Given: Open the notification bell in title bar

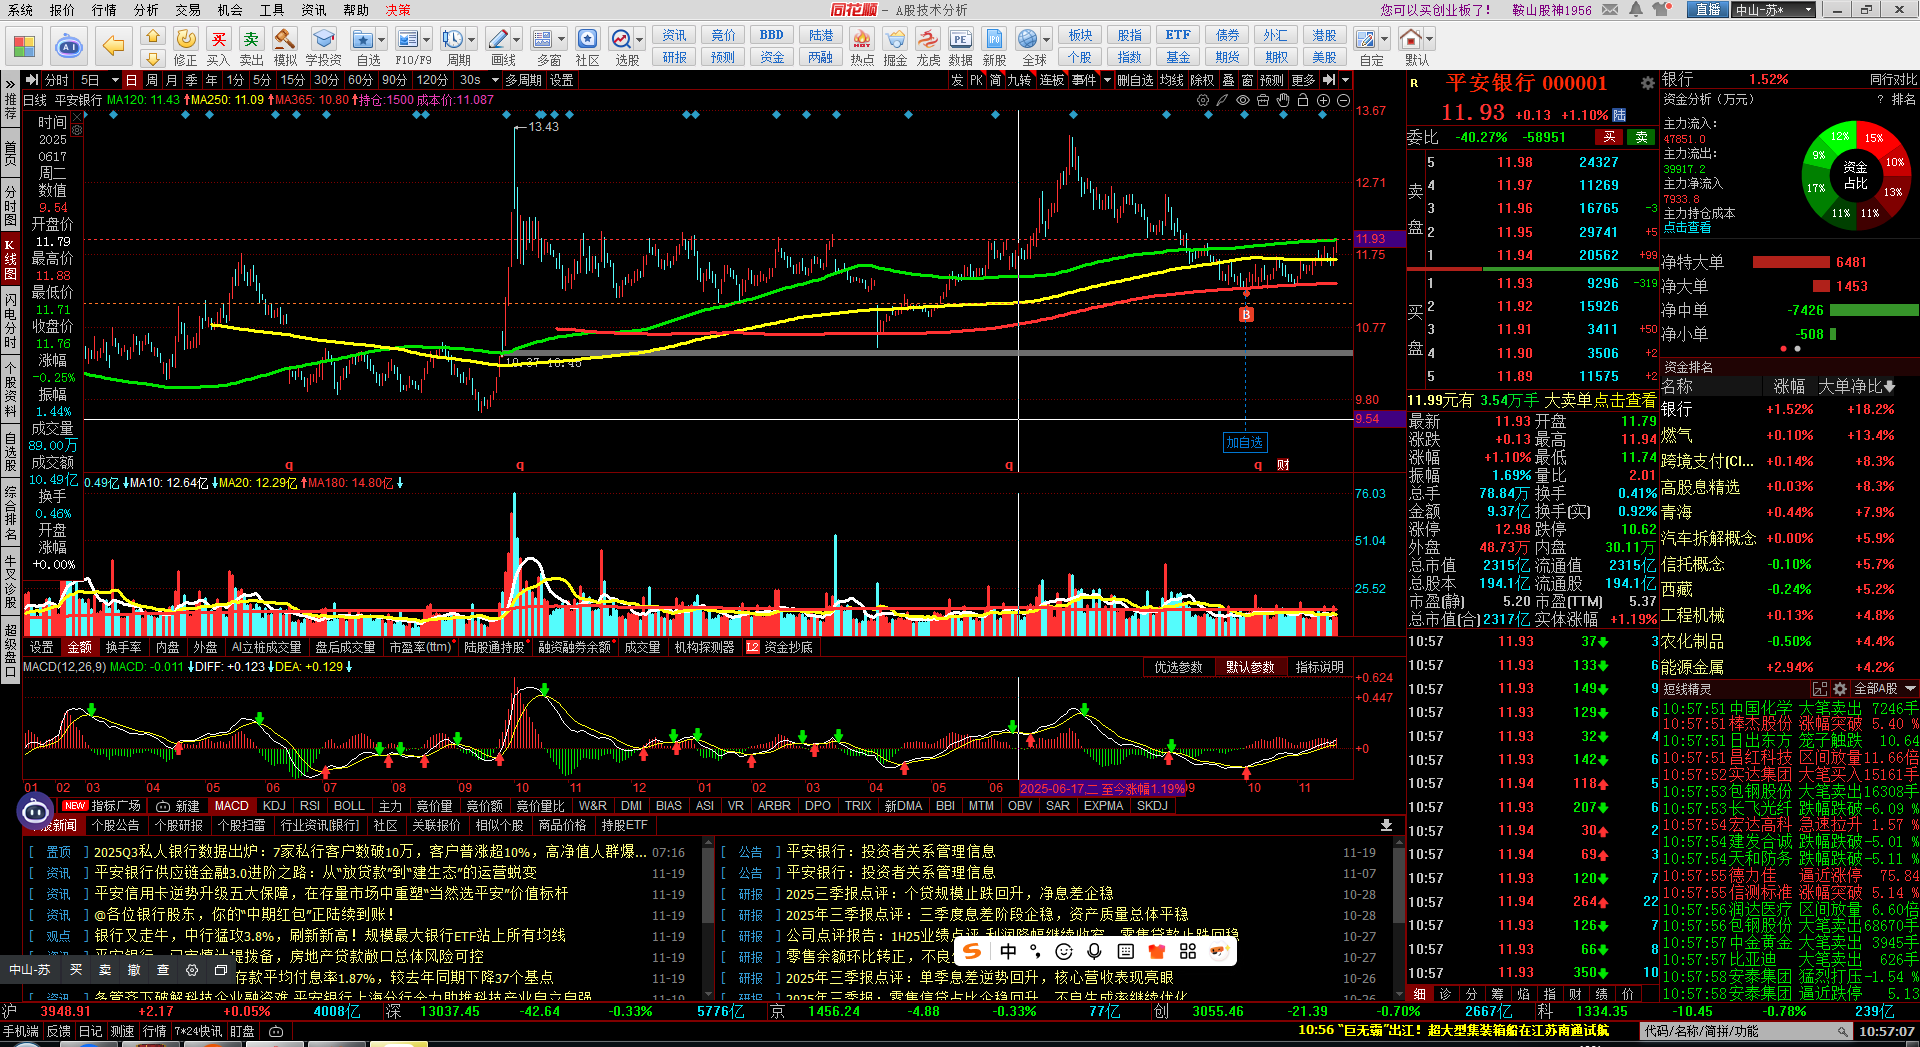Looking at the screenshot, I should pos(1636,10).
